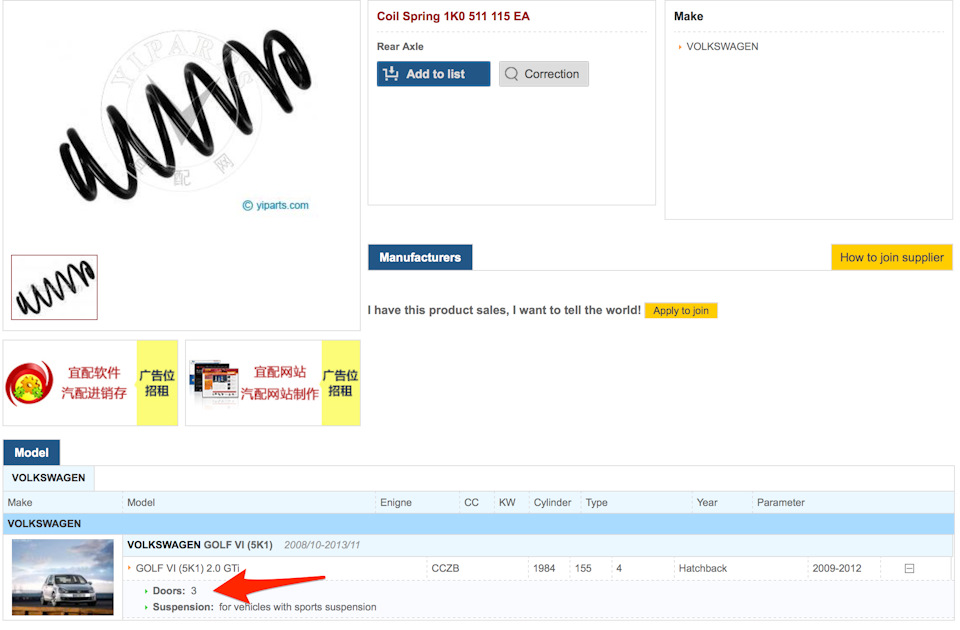This screenshot has width=960, height=630.
Task: Select the VOLKSWAGEN sub-tab under Model
Action: point(48,478)
